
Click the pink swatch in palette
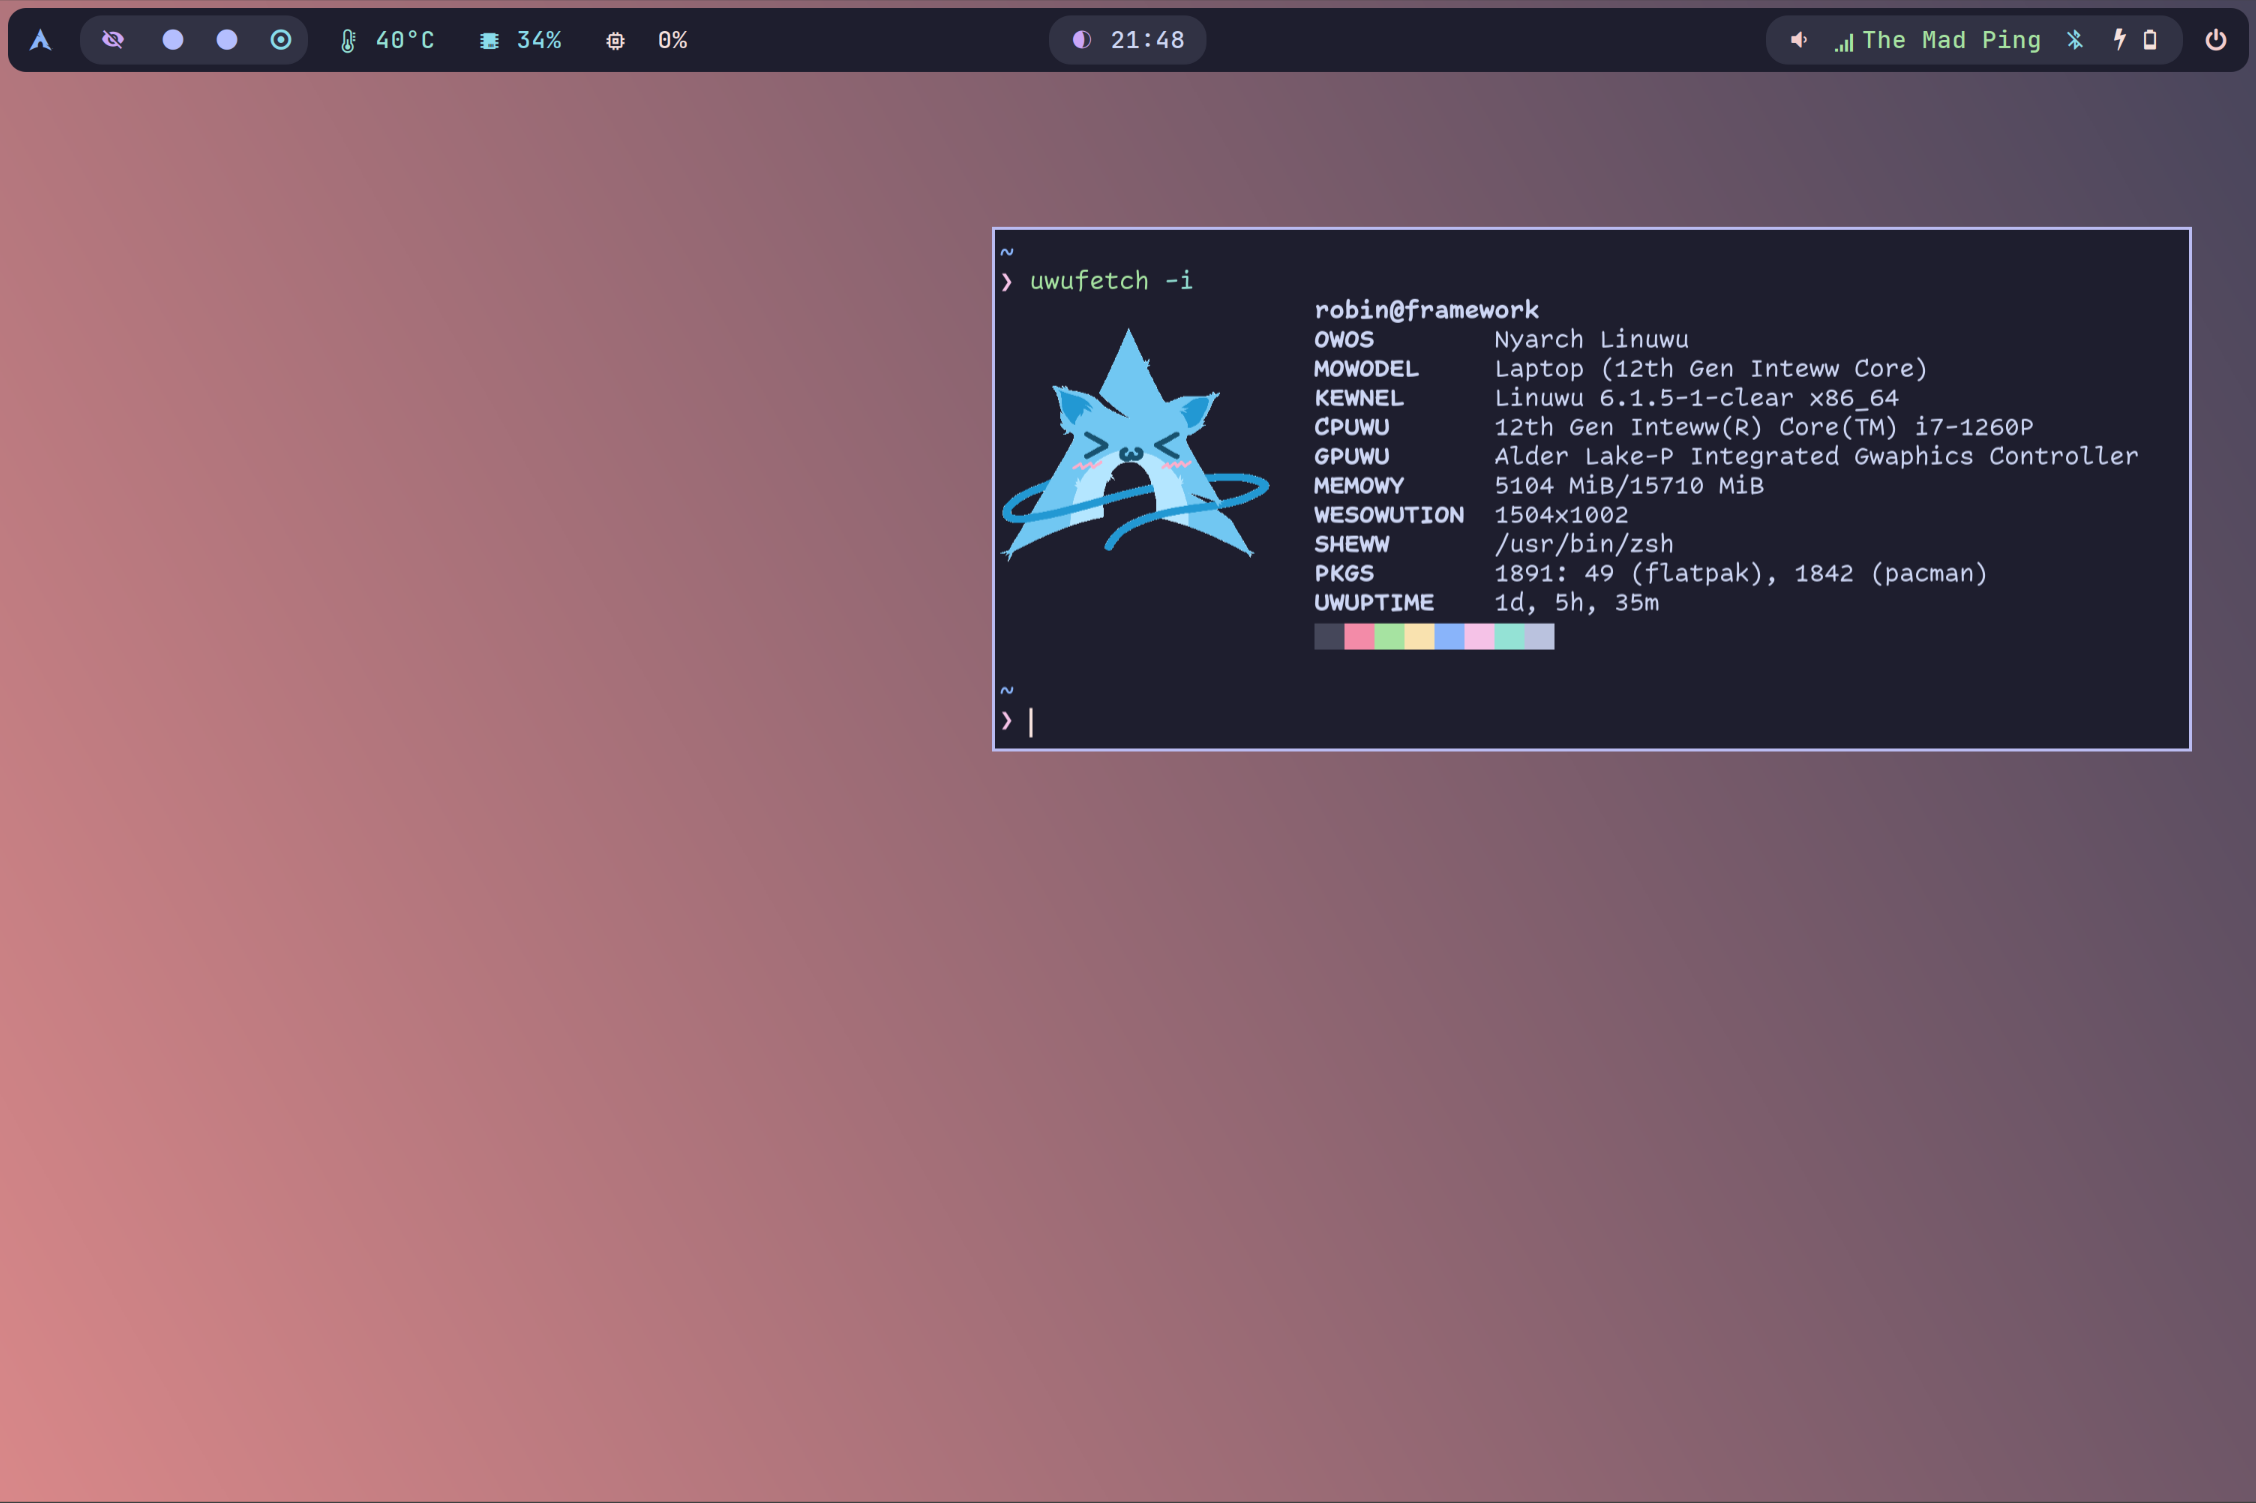click(x=1358, y=637)
